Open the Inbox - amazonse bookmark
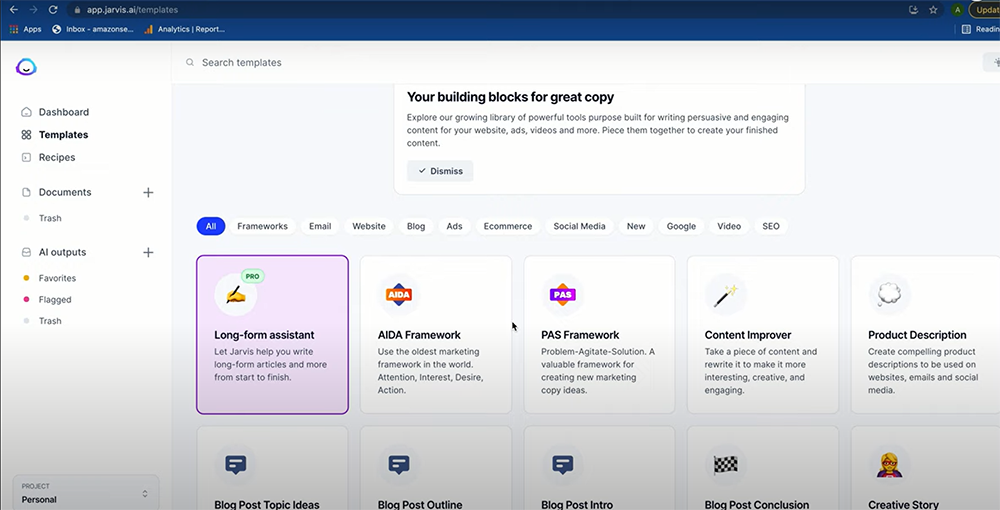 (x=92, y=29)
